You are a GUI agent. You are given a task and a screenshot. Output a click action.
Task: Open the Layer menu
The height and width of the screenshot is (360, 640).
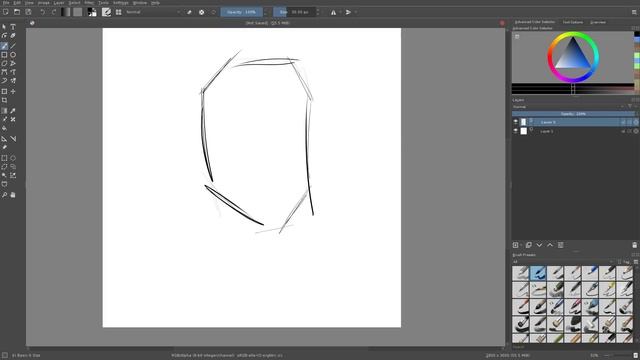(x=59, y=3)
